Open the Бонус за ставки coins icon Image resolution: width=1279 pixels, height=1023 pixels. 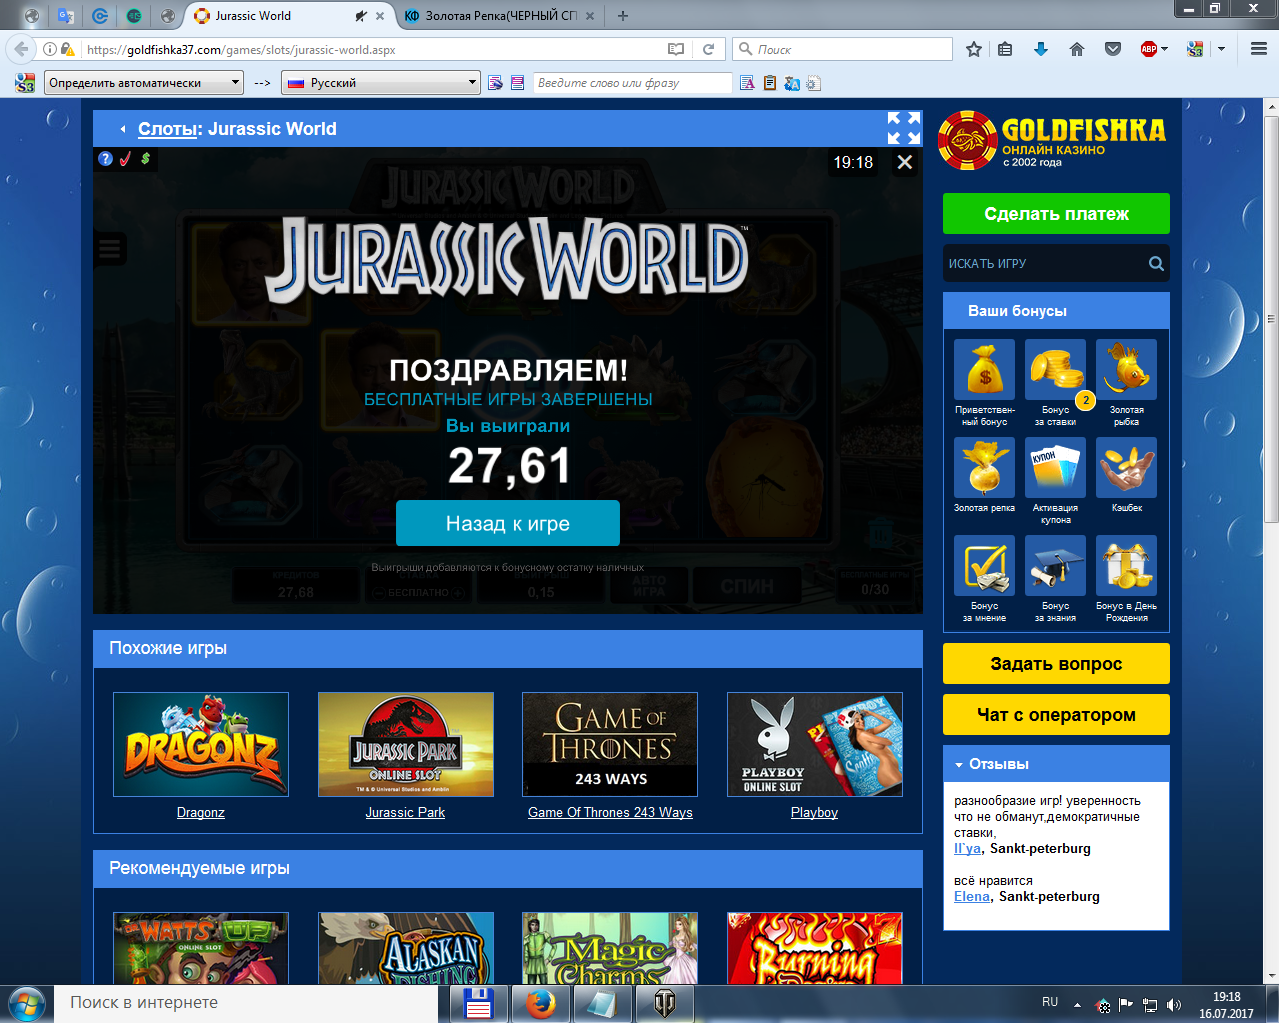[x=1055, y=370]
